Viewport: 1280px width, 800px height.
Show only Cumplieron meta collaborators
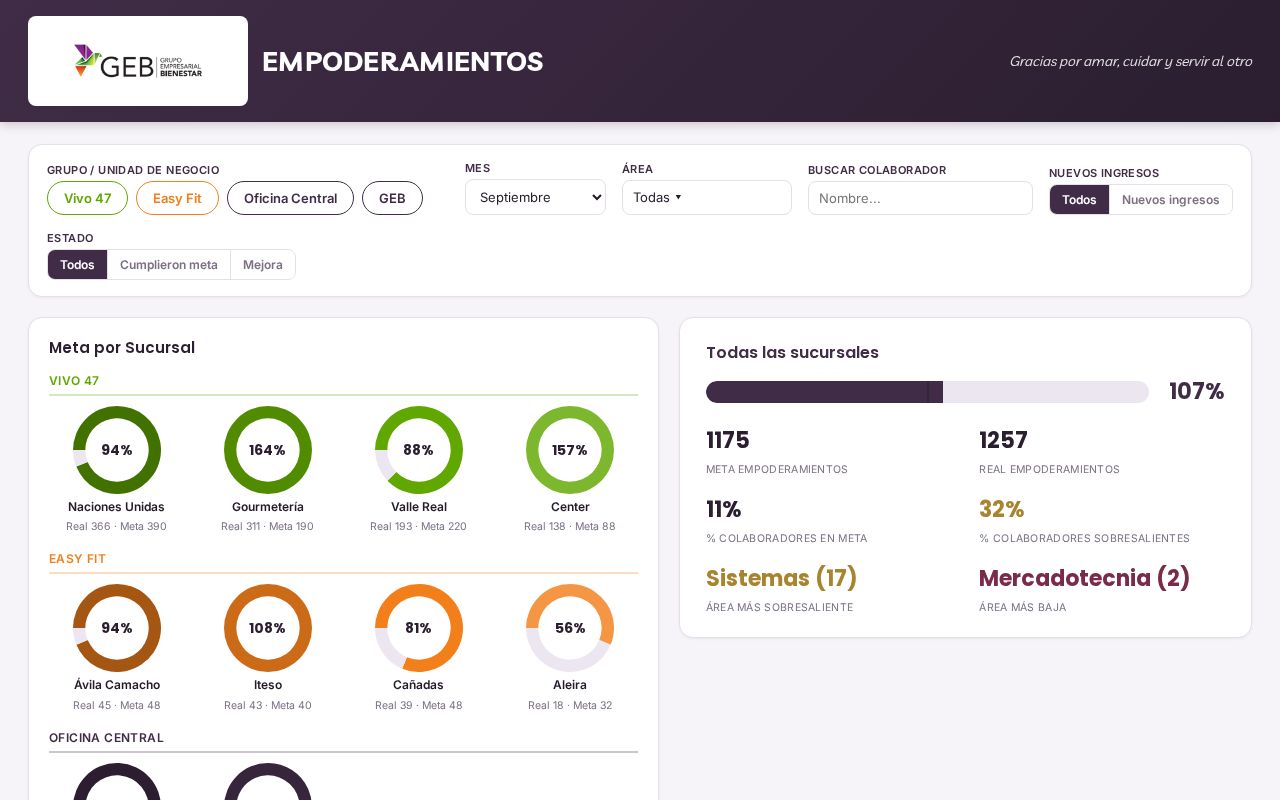tap(169, 265)
